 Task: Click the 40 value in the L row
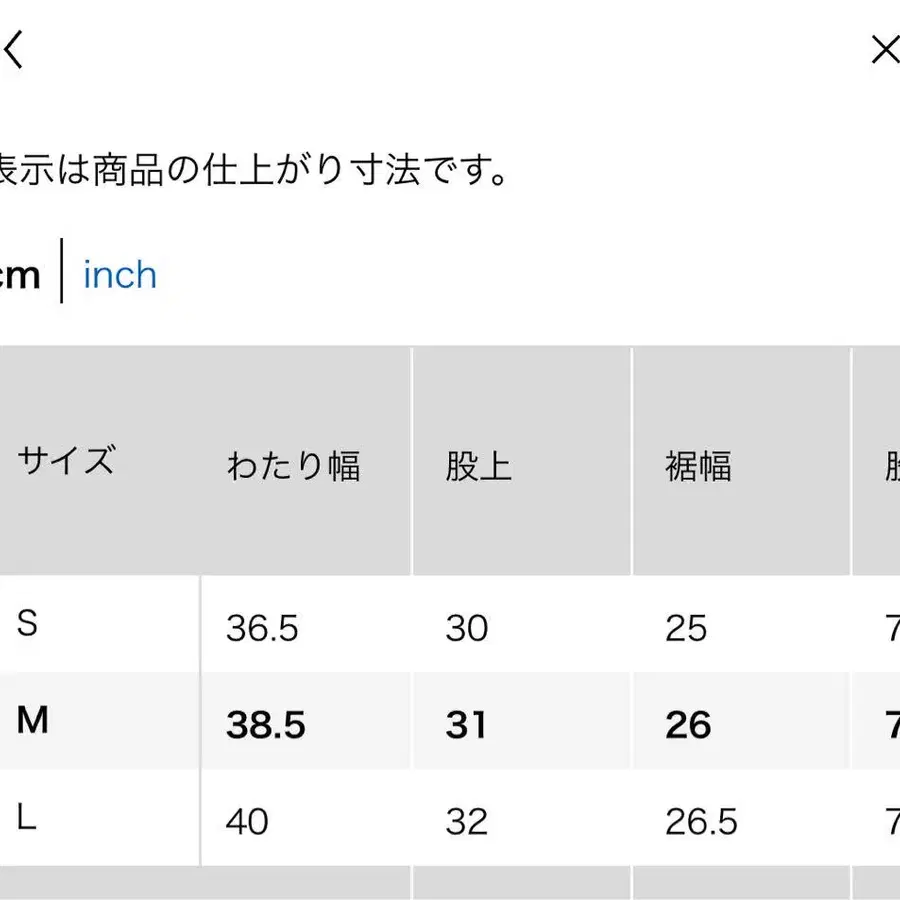[x=247, y=821]
